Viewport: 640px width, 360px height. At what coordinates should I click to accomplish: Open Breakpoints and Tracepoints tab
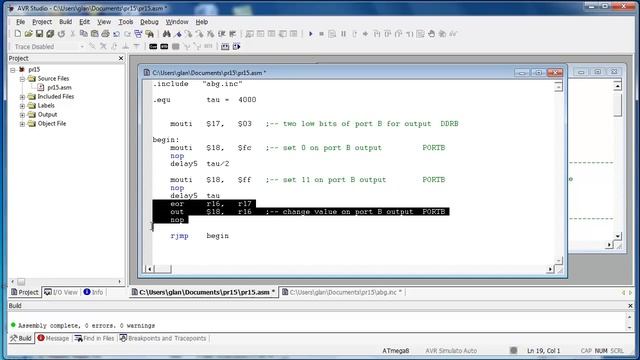[x=163, y=338]
